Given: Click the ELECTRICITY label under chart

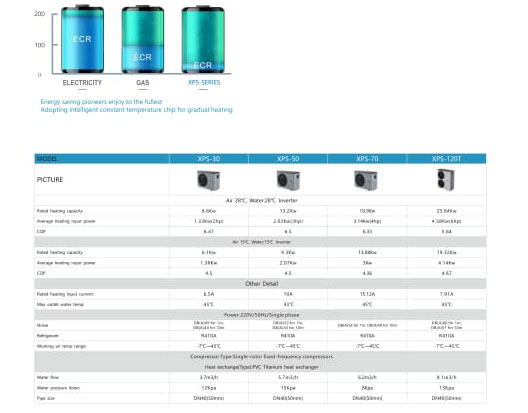Looking at the screenshot, I should pyautogui.click(x=82, y=83).
